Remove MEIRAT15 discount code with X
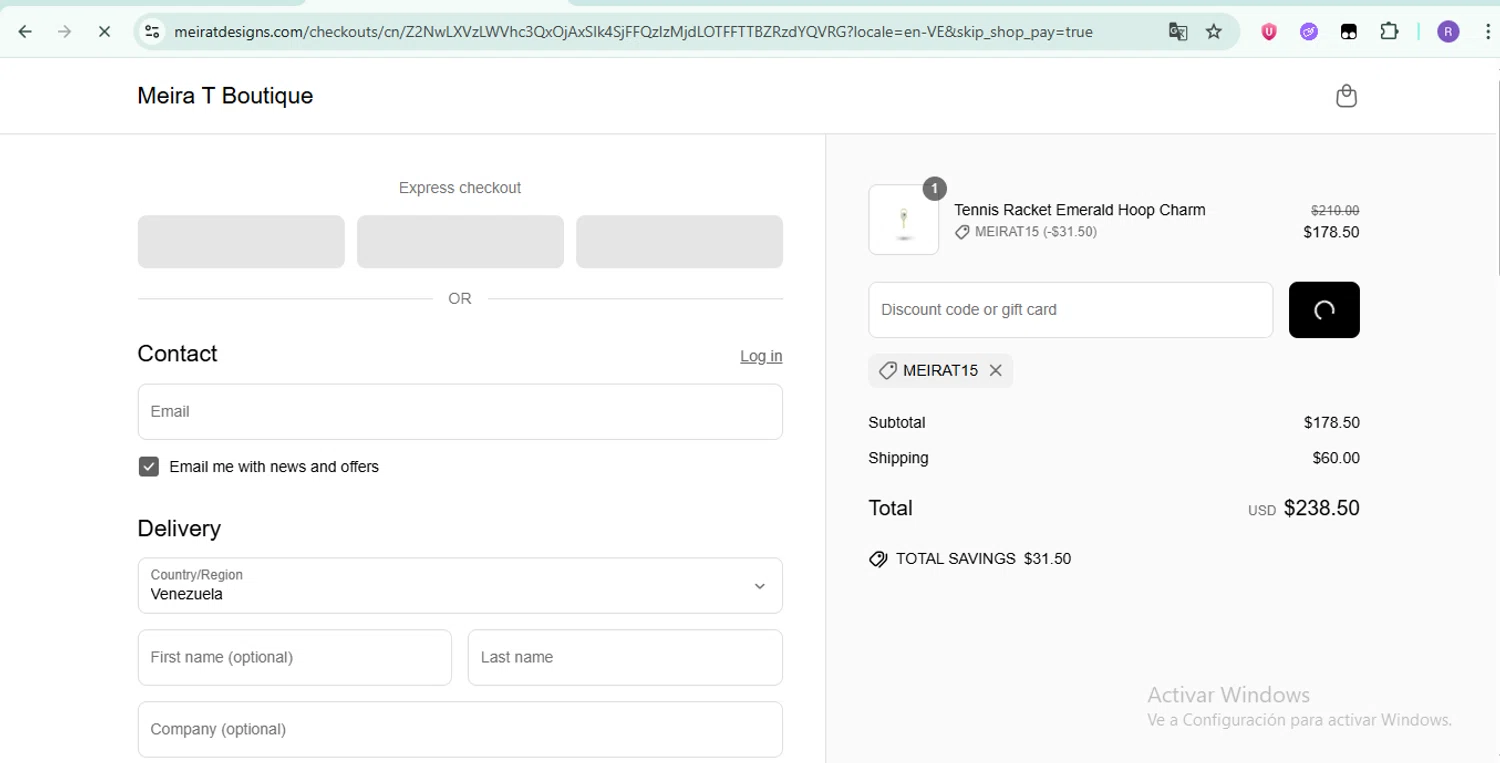This screenshot has height=763, width=1500. pos(995,370)
